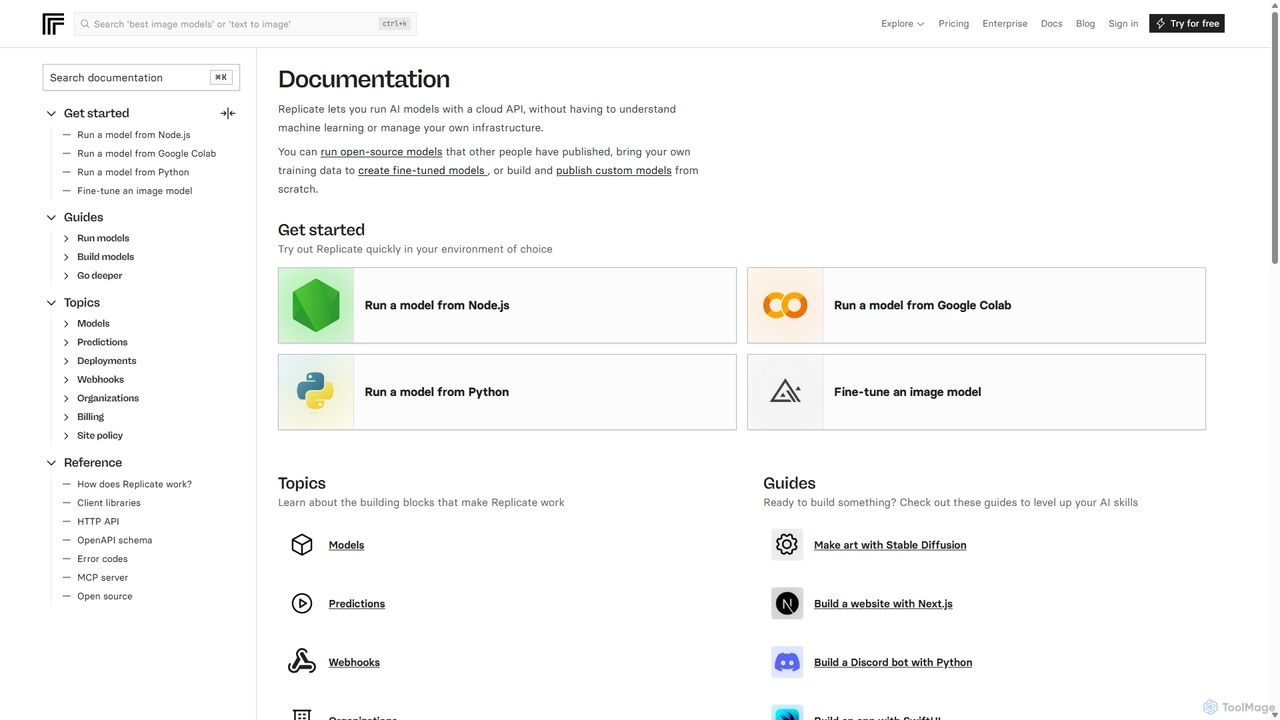The image size is (1280, 720).
Task: Select sidebar Run a model from Python
Action: click(x=133, y=172)
